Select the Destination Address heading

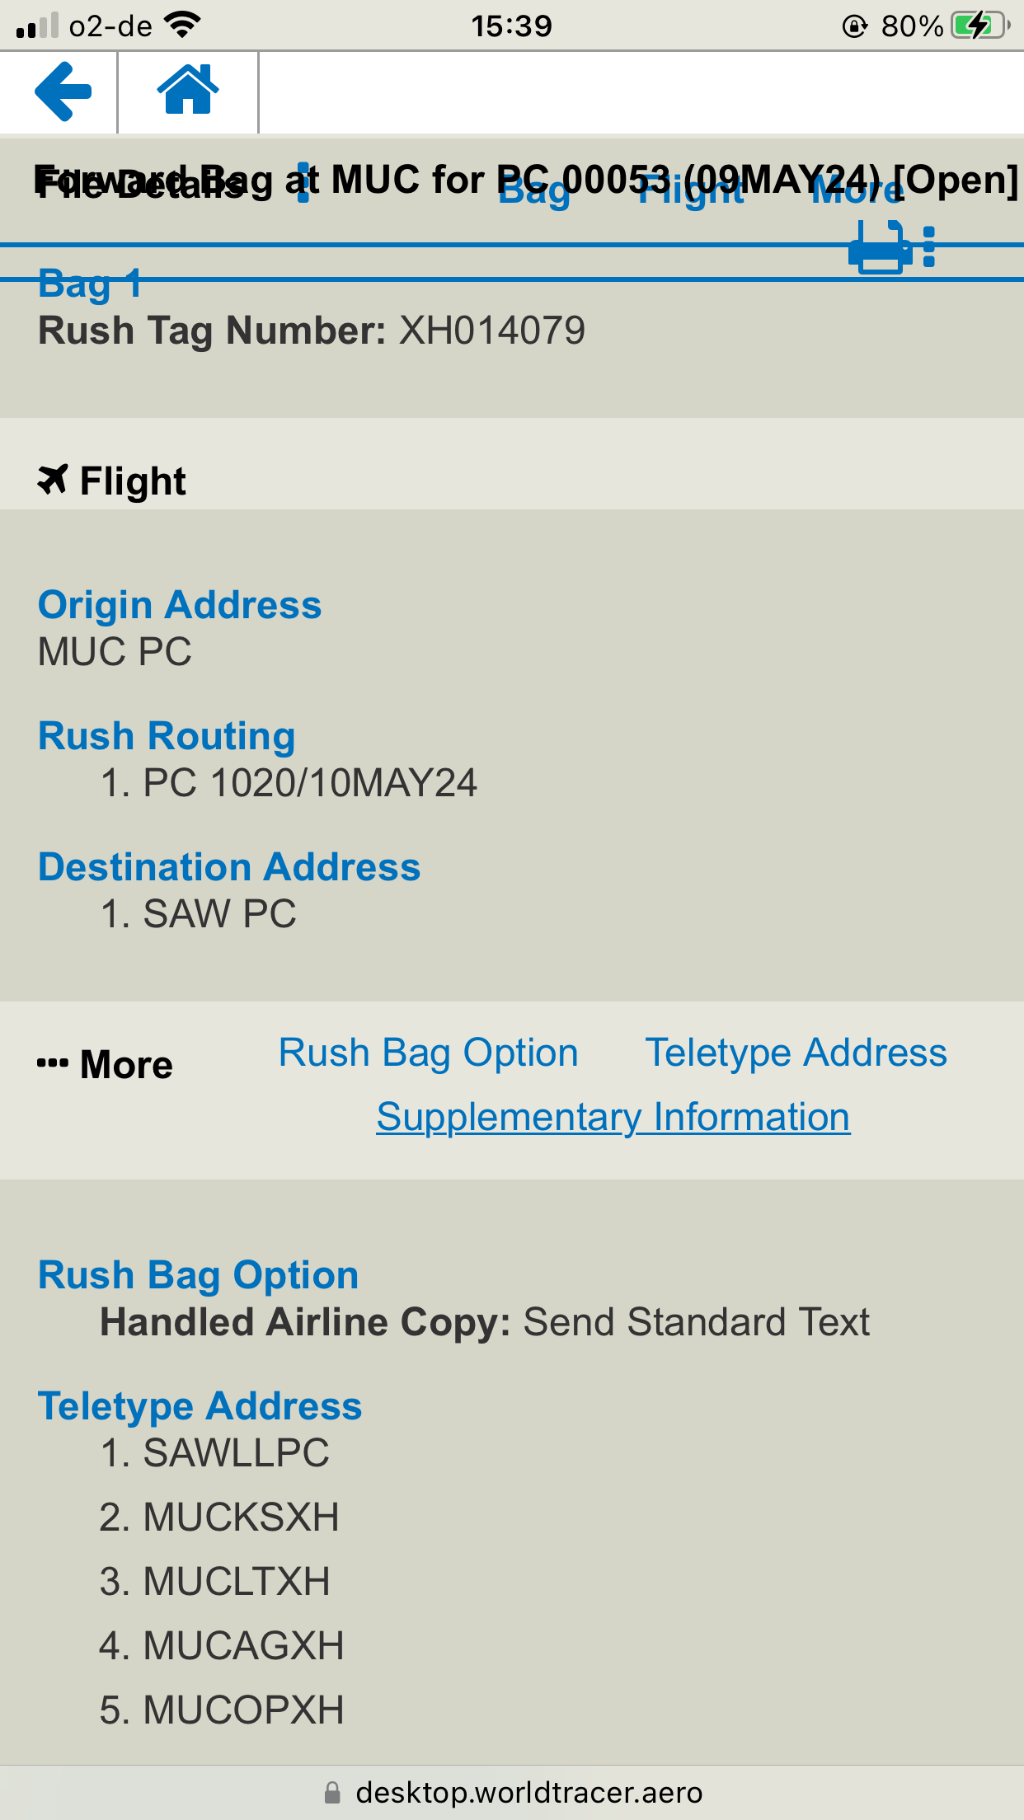(x=229, y=867)
